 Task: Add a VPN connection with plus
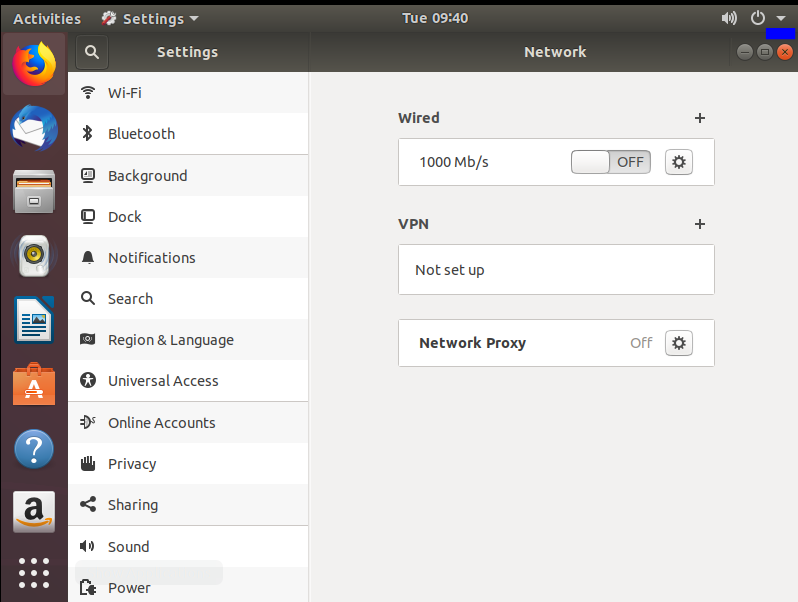[x=700, y=224]
